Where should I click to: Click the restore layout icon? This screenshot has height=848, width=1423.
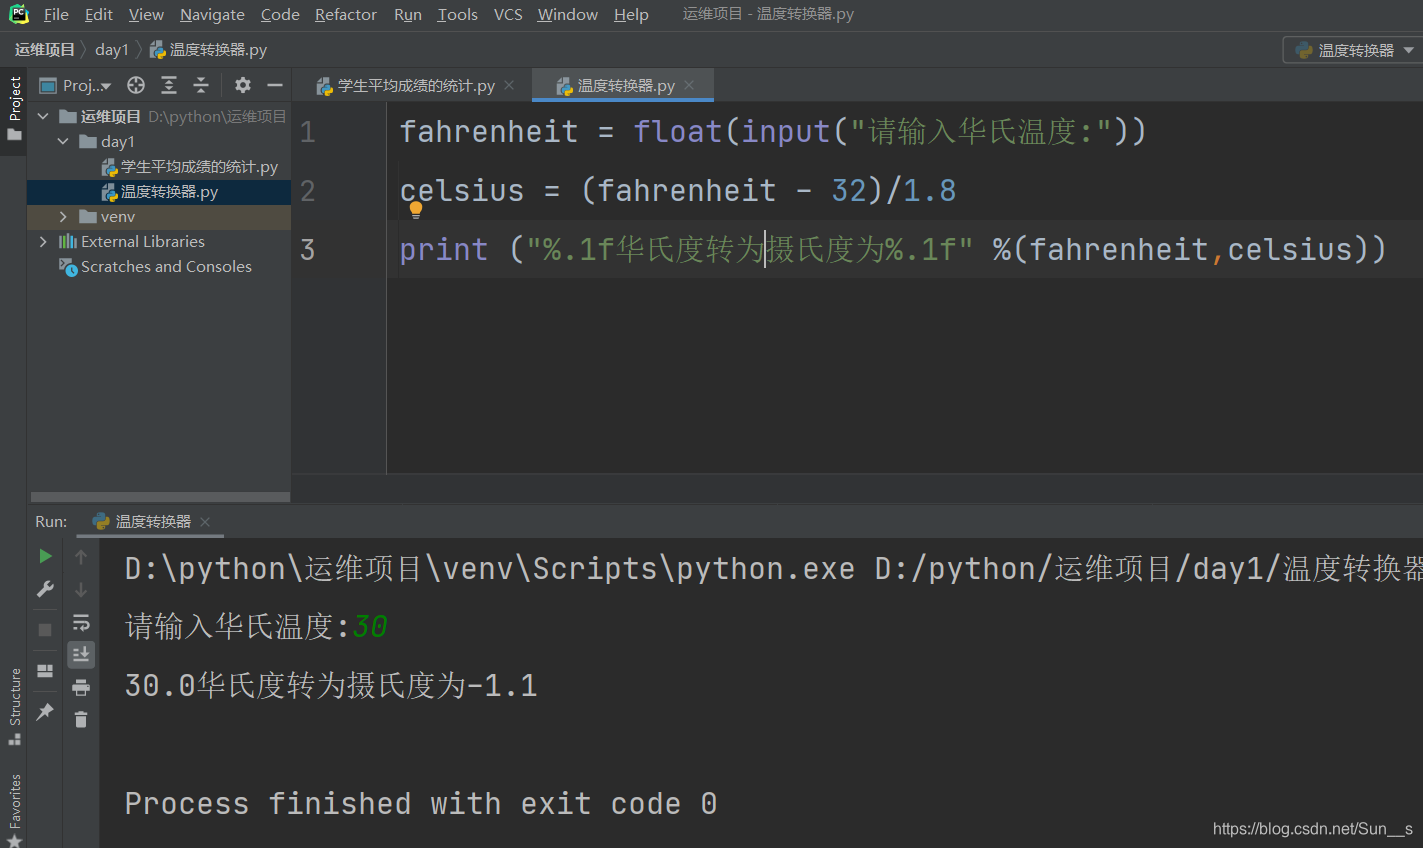tap(45, 671)
